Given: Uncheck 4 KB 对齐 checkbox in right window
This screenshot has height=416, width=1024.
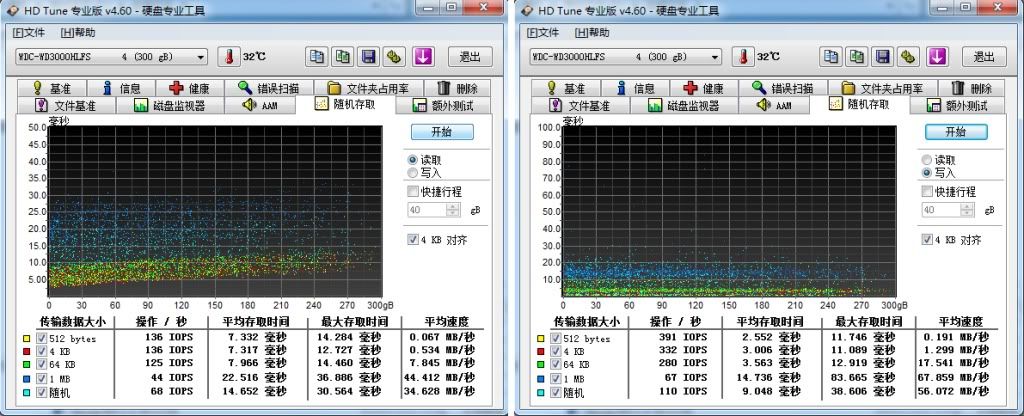Looking at the screenshot, I should (x=928, y=240).
